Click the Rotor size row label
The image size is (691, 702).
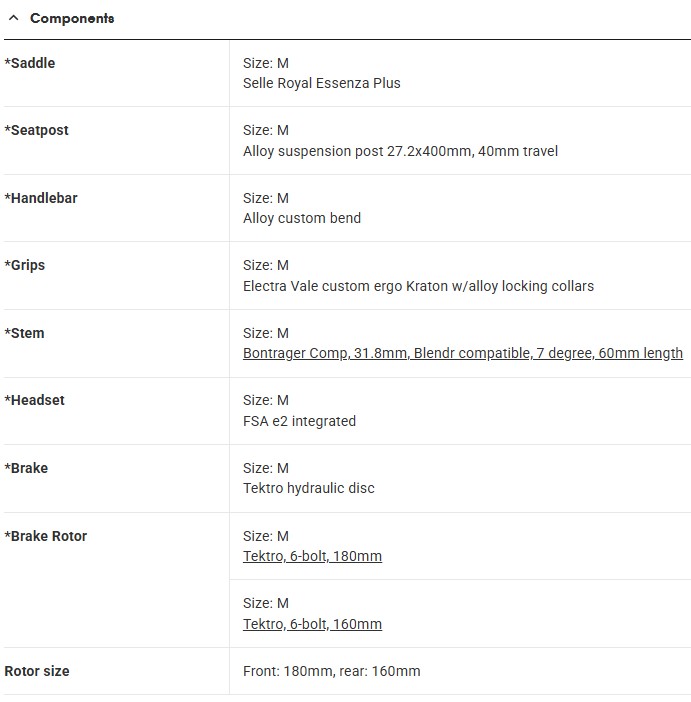(x=37, y=671)
